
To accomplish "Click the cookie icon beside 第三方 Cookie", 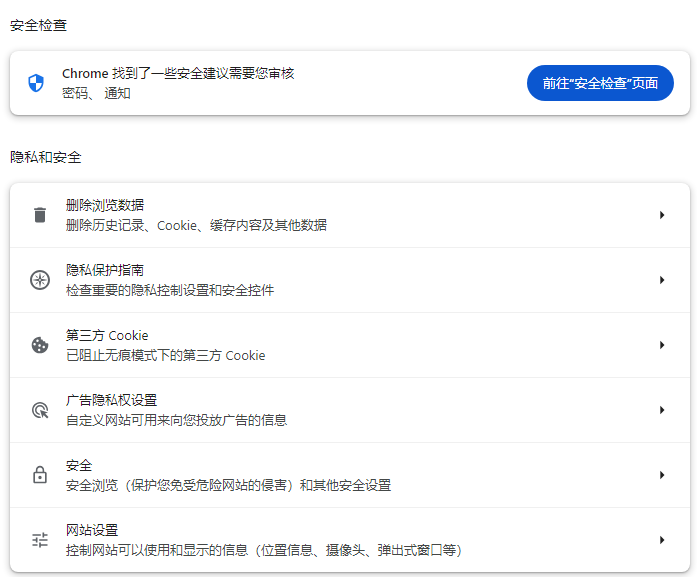I will pyautogui.click(x=40, y=345).
